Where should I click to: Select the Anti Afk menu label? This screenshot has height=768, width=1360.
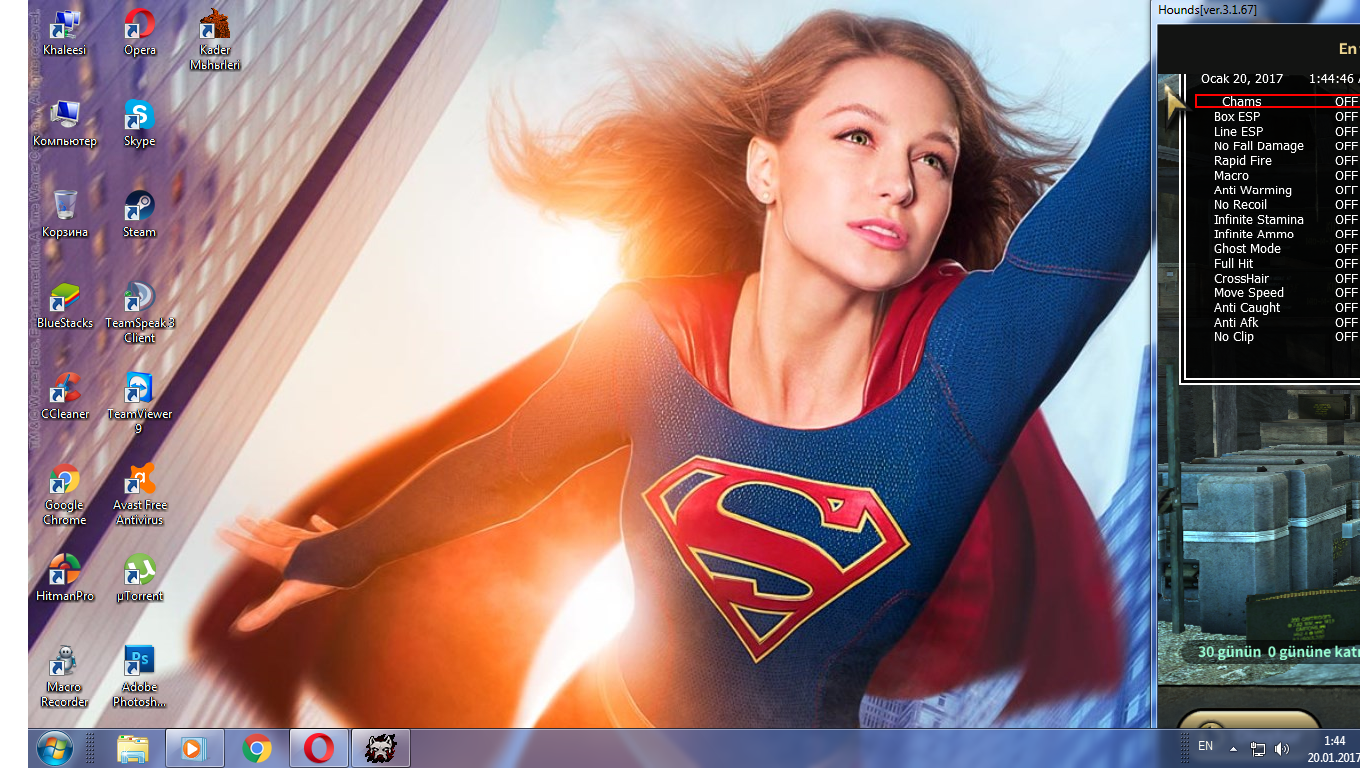(x=1236, y=323)
